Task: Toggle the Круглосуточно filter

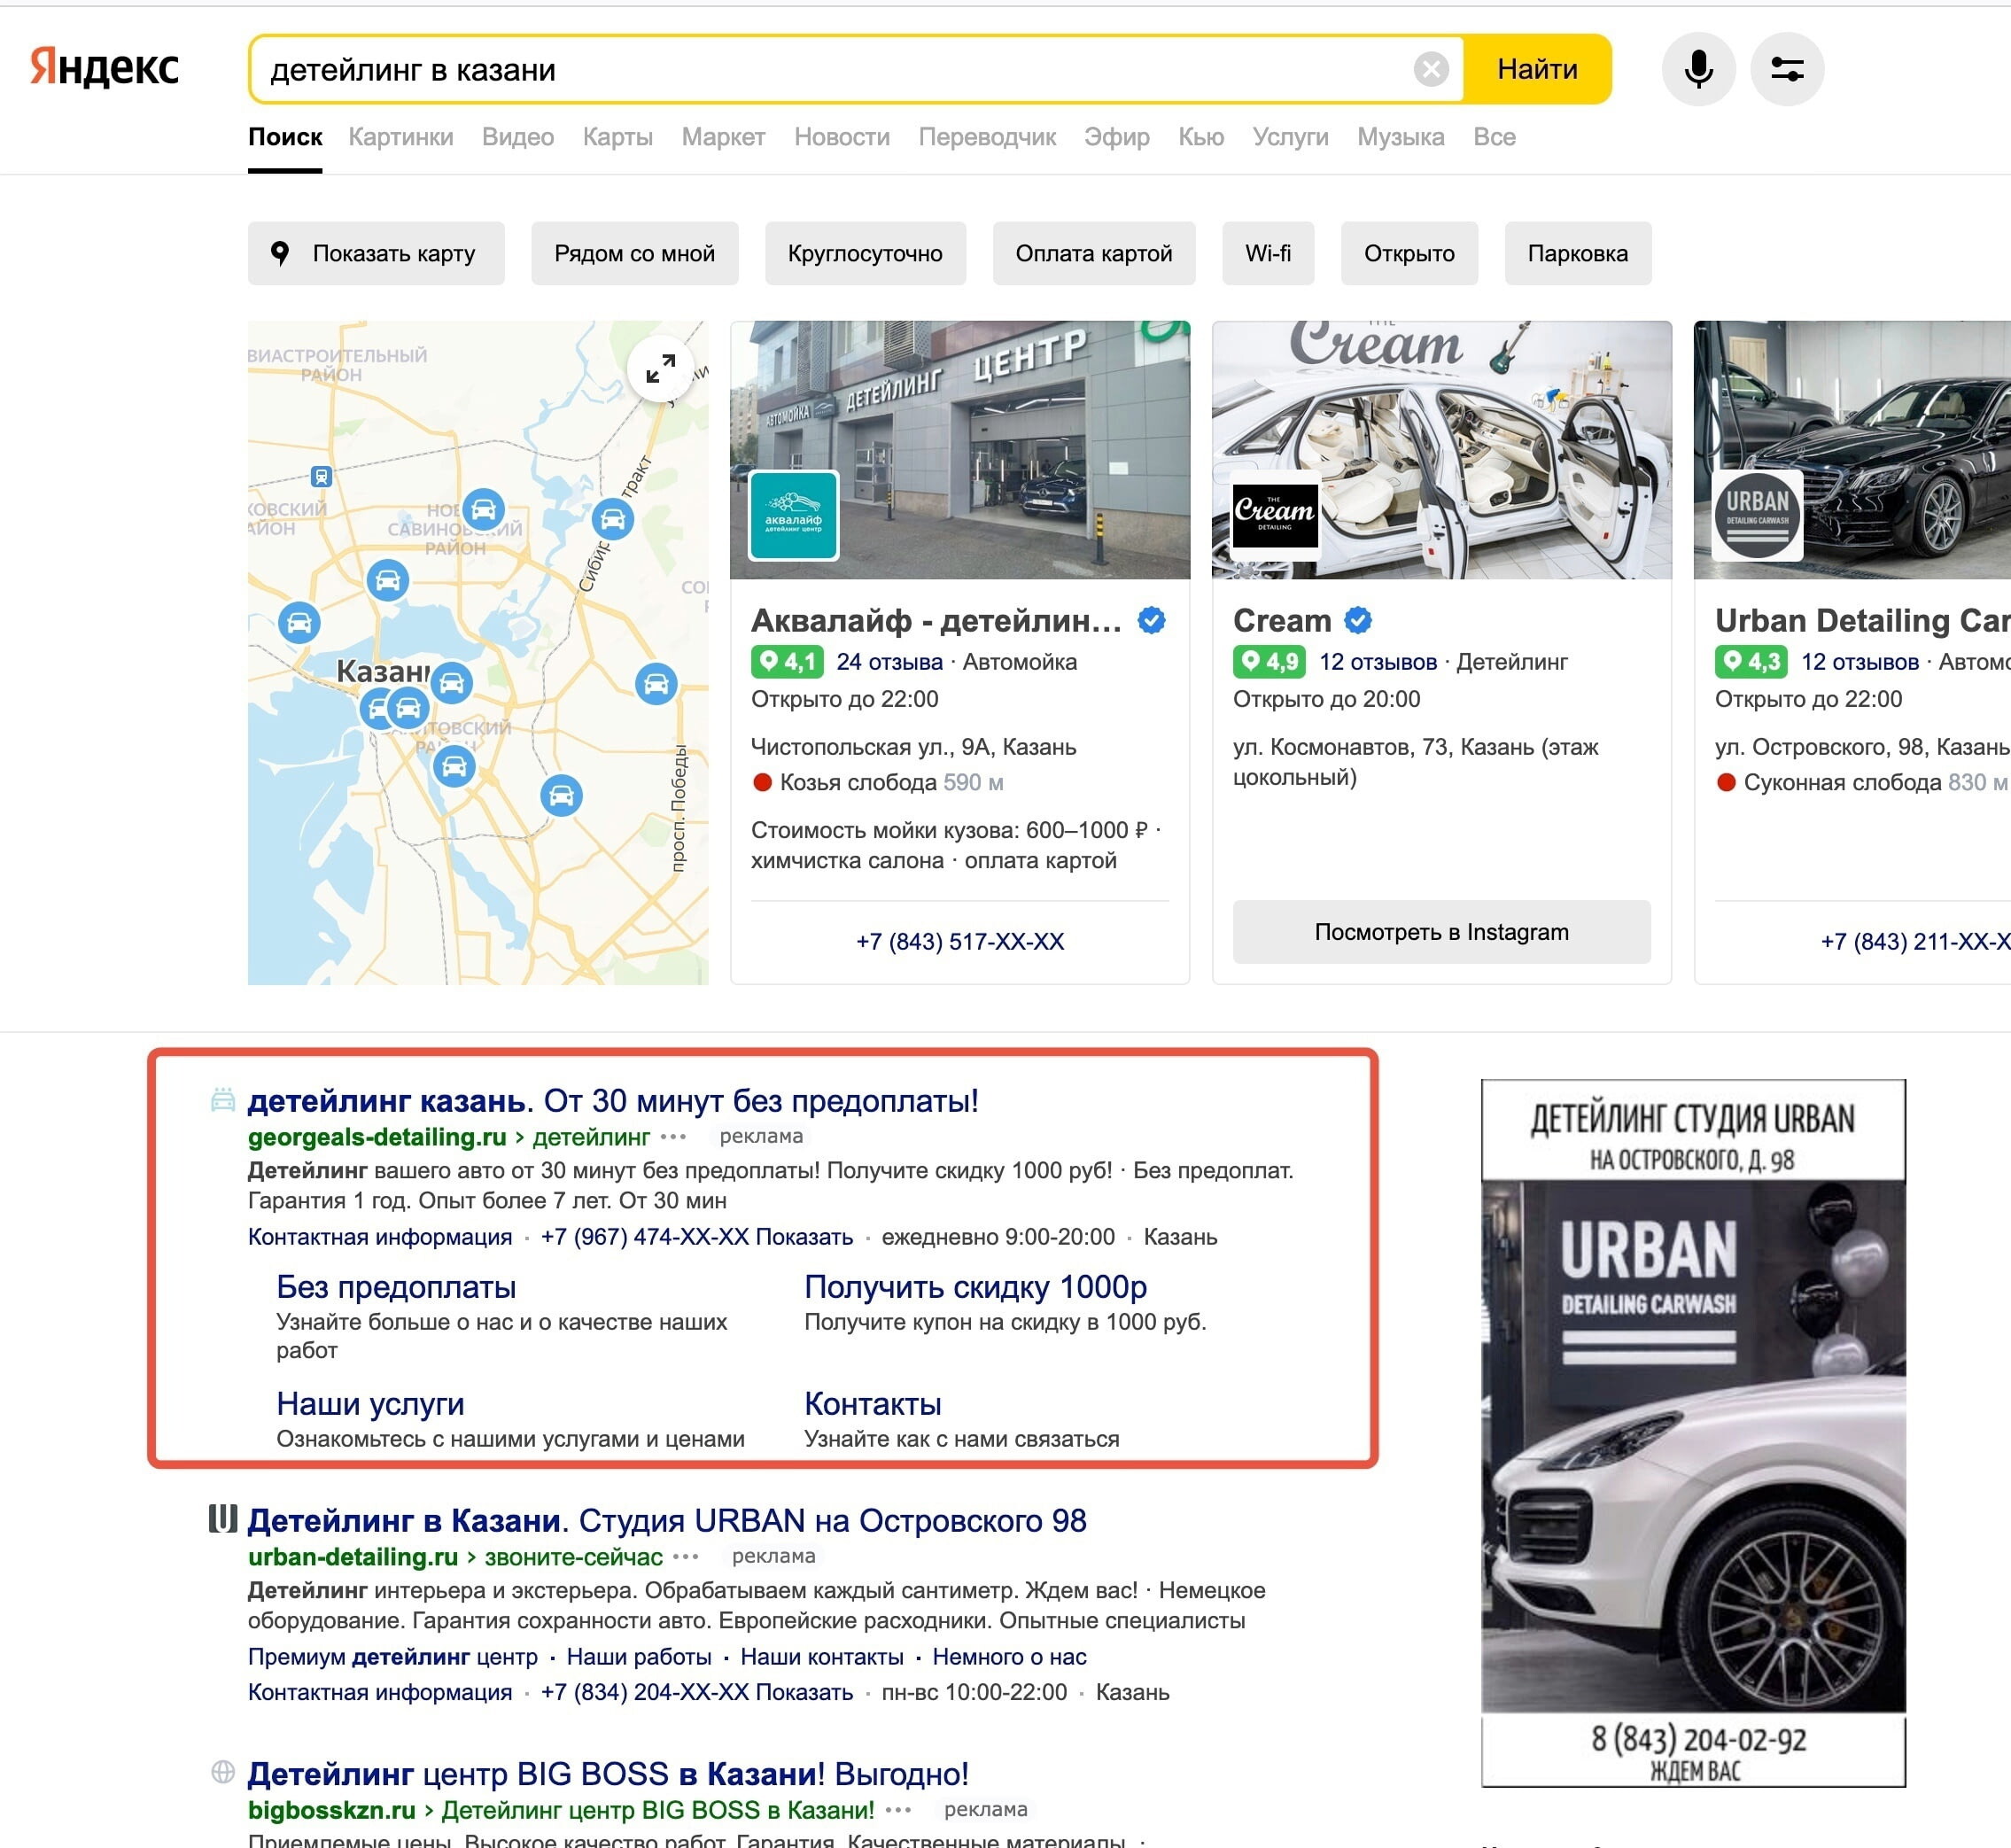Action: coord(864,253)
